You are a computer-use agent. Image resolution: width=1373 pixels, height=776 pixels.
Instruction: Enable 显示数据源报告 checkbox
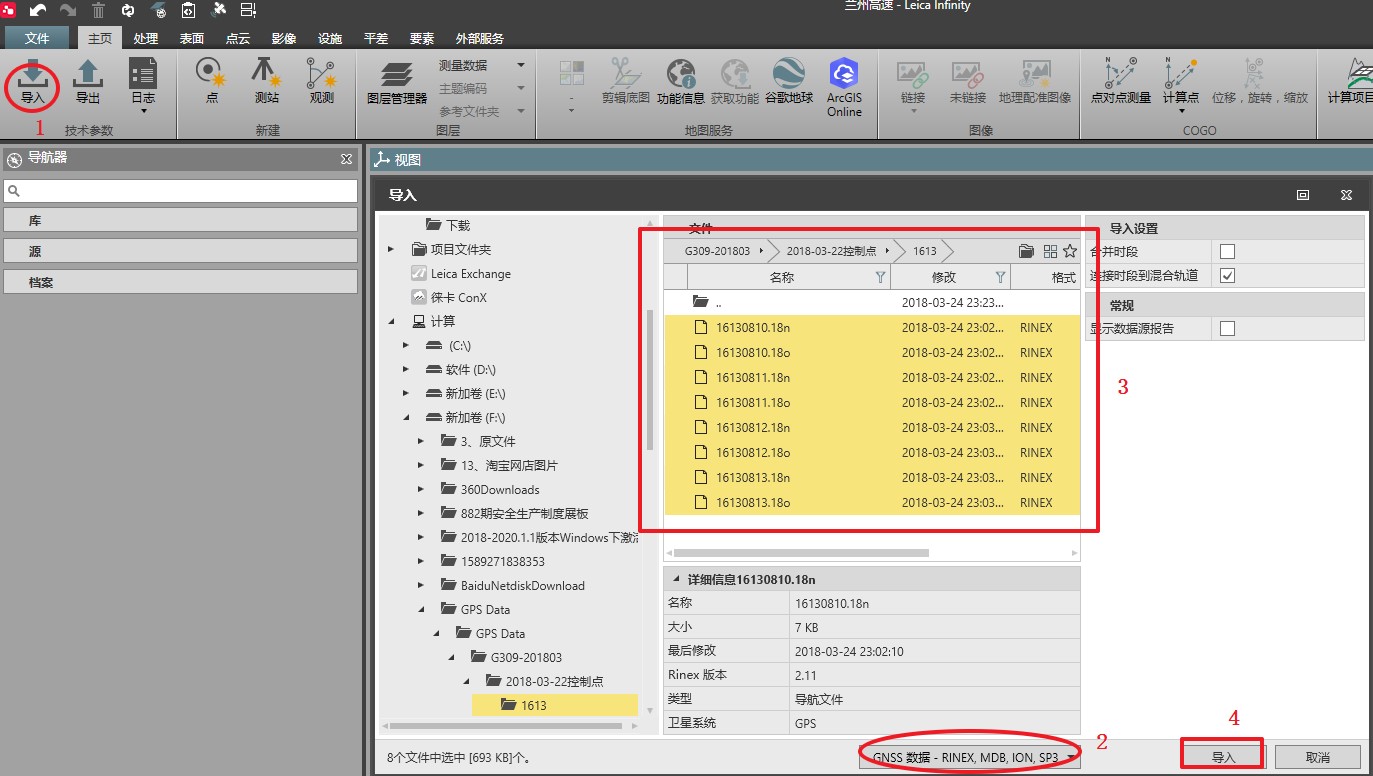1227,328
